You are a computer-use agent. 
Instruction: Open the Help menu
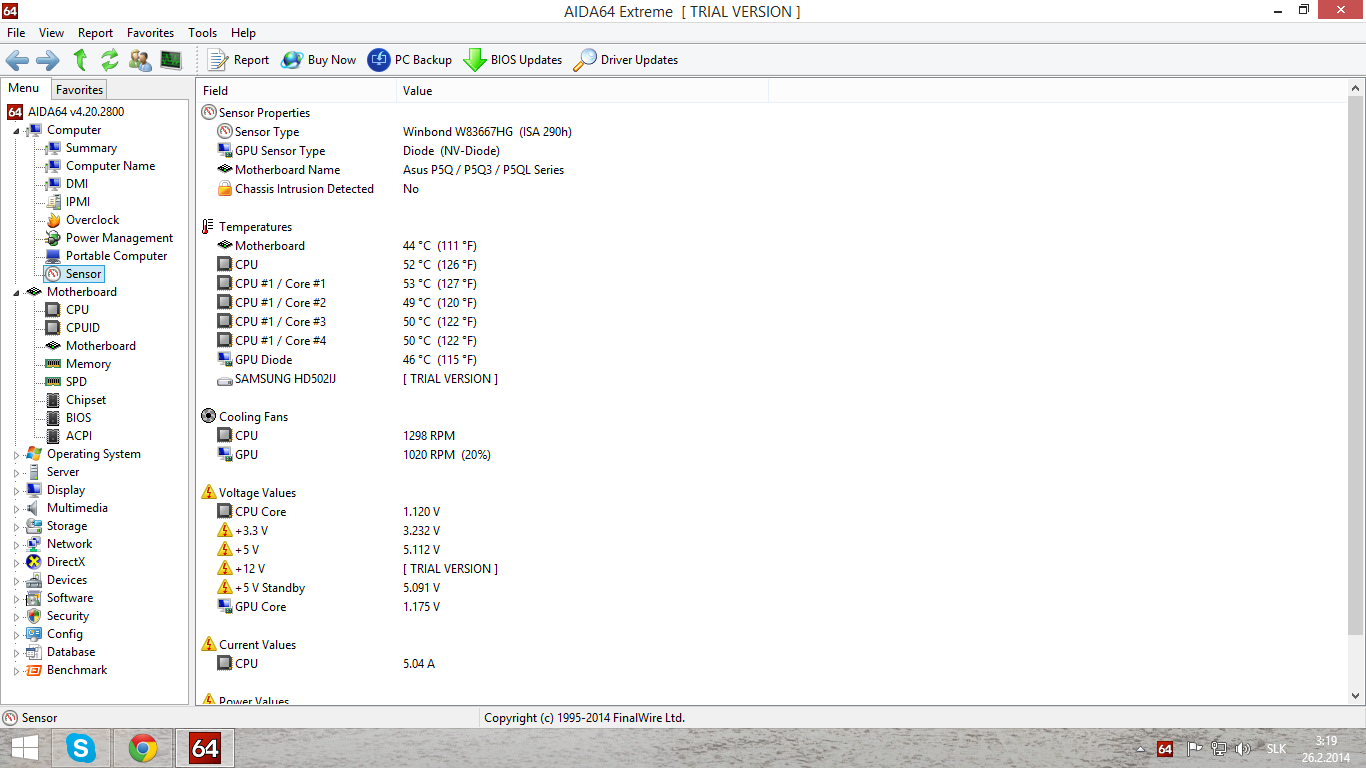tap(243, 33)
